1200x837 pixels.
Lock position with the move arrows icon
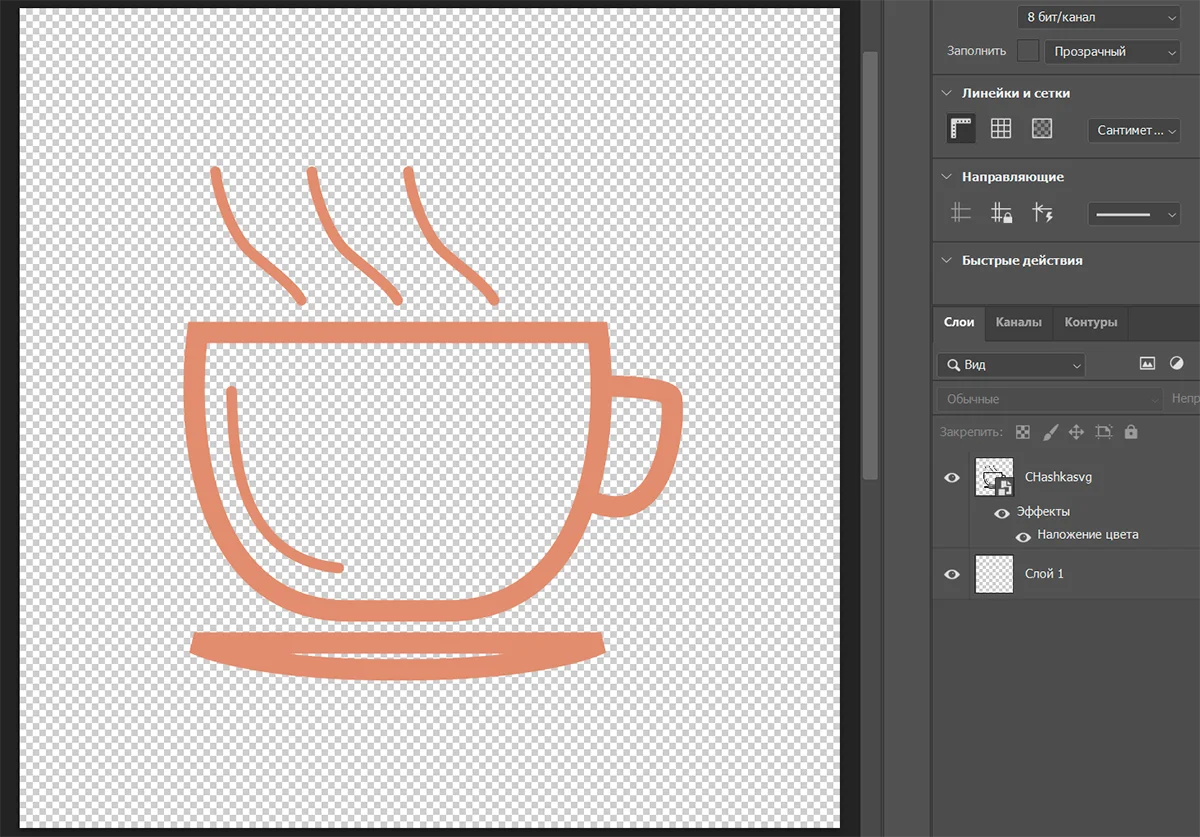(1077, 432)
